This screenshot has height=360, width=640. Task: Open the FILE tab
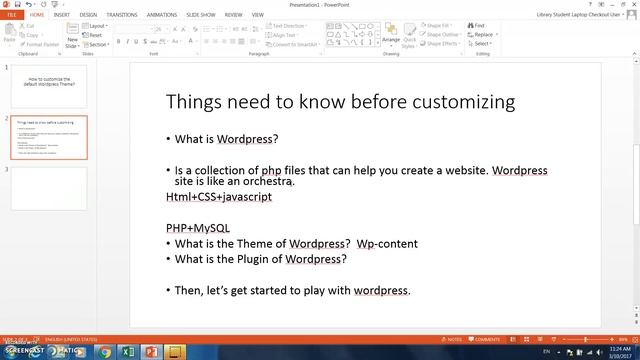tap(12, 15)
